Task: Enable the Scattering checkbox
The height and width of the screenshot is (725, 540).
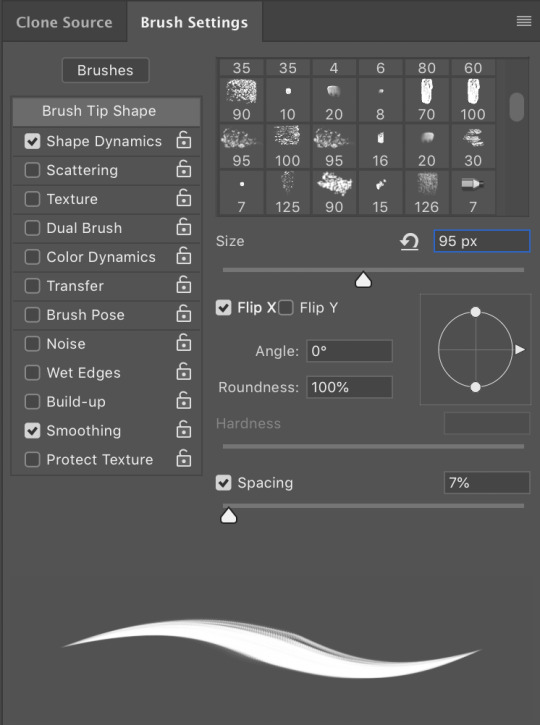Action: tap(32, 170)
